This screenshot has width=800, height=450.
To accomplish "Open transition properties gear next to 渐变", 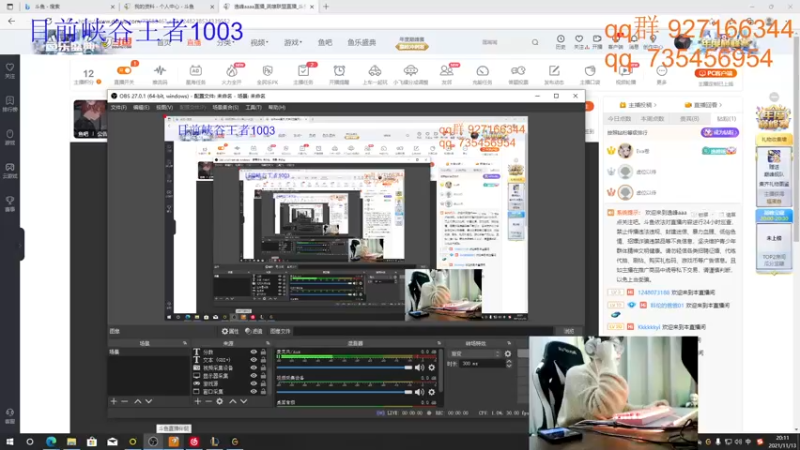I will click(508, 354).
